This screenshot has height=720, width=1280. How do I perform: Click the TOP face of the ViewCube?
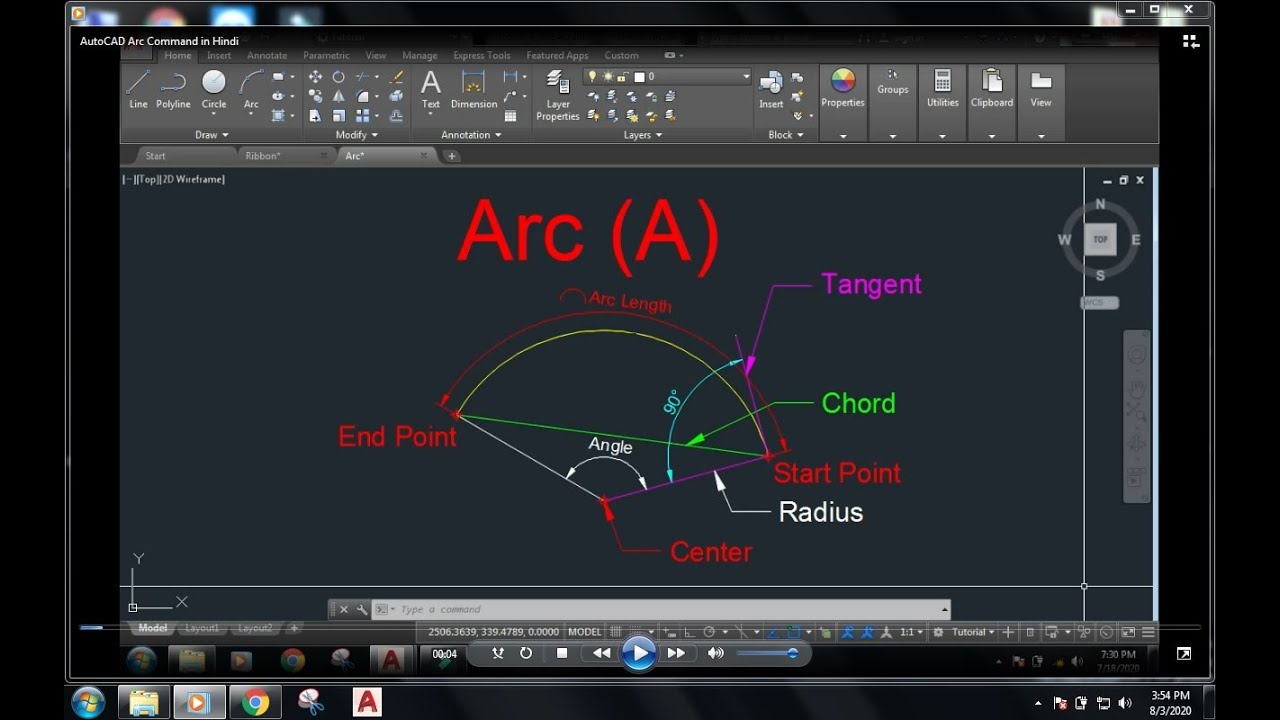coord(1100,239)
